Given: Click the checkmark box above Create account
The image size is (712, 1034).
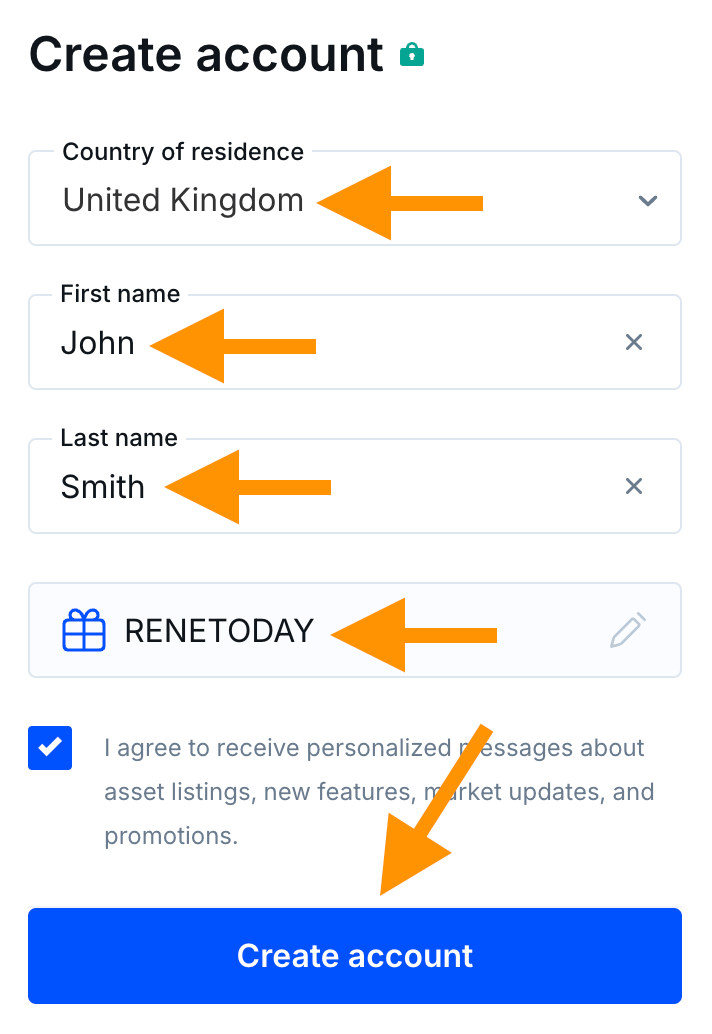Looking at the screenshot, I should (x=50, y=747).
